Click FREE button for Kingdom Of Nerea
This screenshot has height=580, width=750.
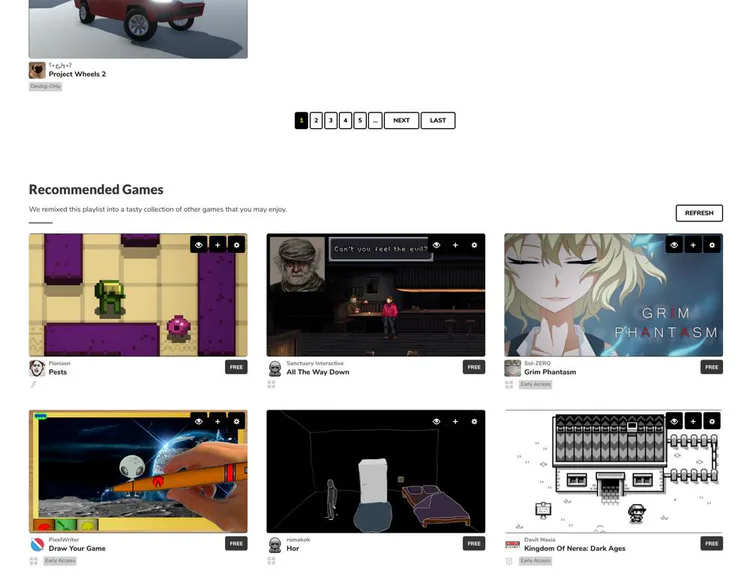click(x=712, y=543)
